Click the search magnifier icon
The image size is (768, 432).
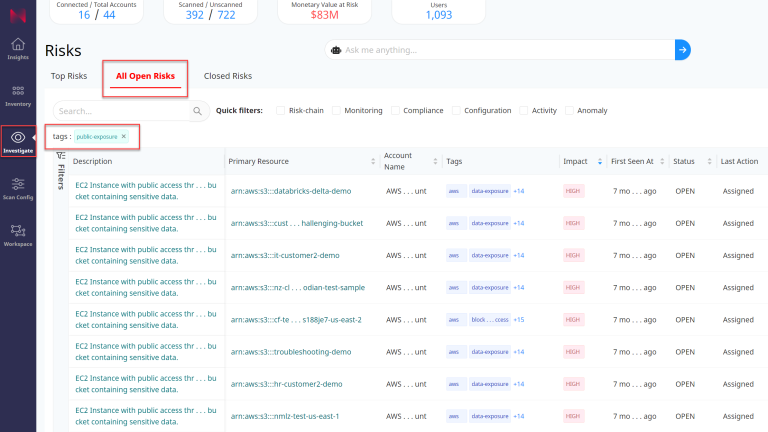tap(198, 111)
